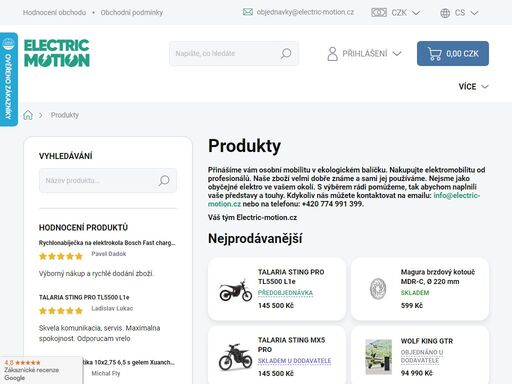Image resolution: width=512 pixels, height=384 pixels.
Task: Expand the Přihlášení login dropdown
Action: [x=364, y=54]
